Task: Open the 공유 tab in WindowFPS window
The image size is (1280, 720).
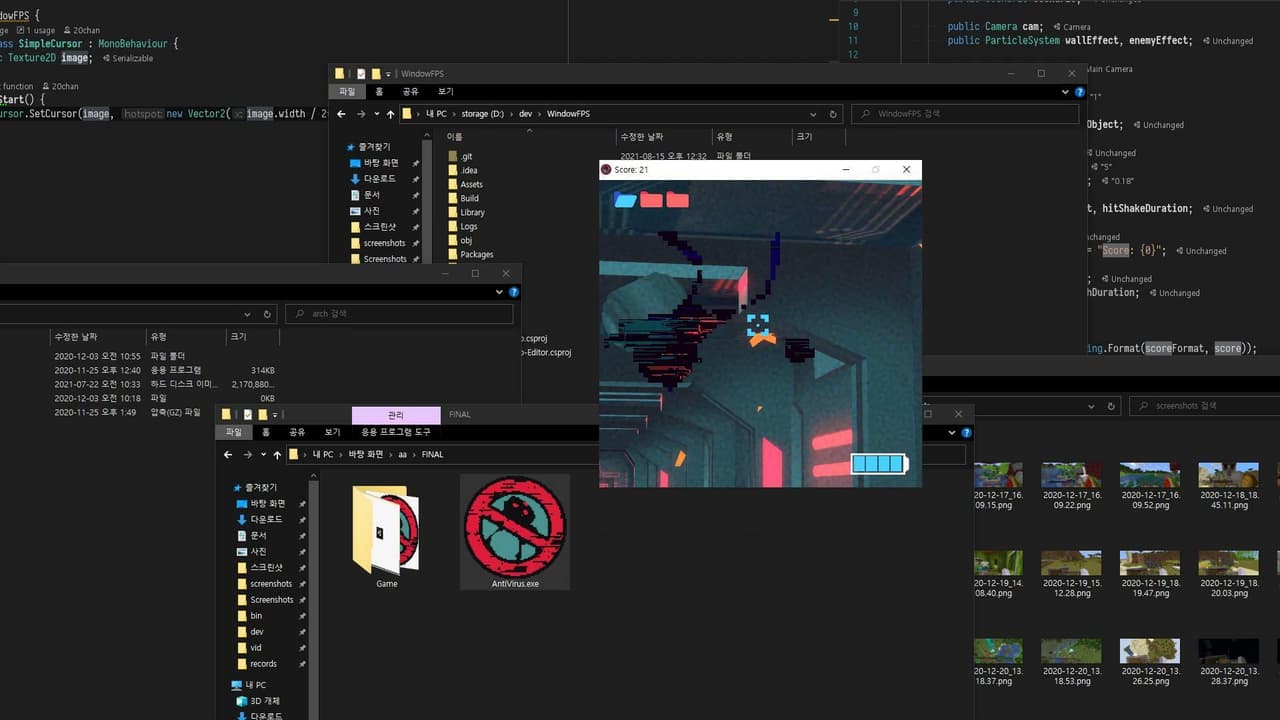Action: (x=410, y=92)
